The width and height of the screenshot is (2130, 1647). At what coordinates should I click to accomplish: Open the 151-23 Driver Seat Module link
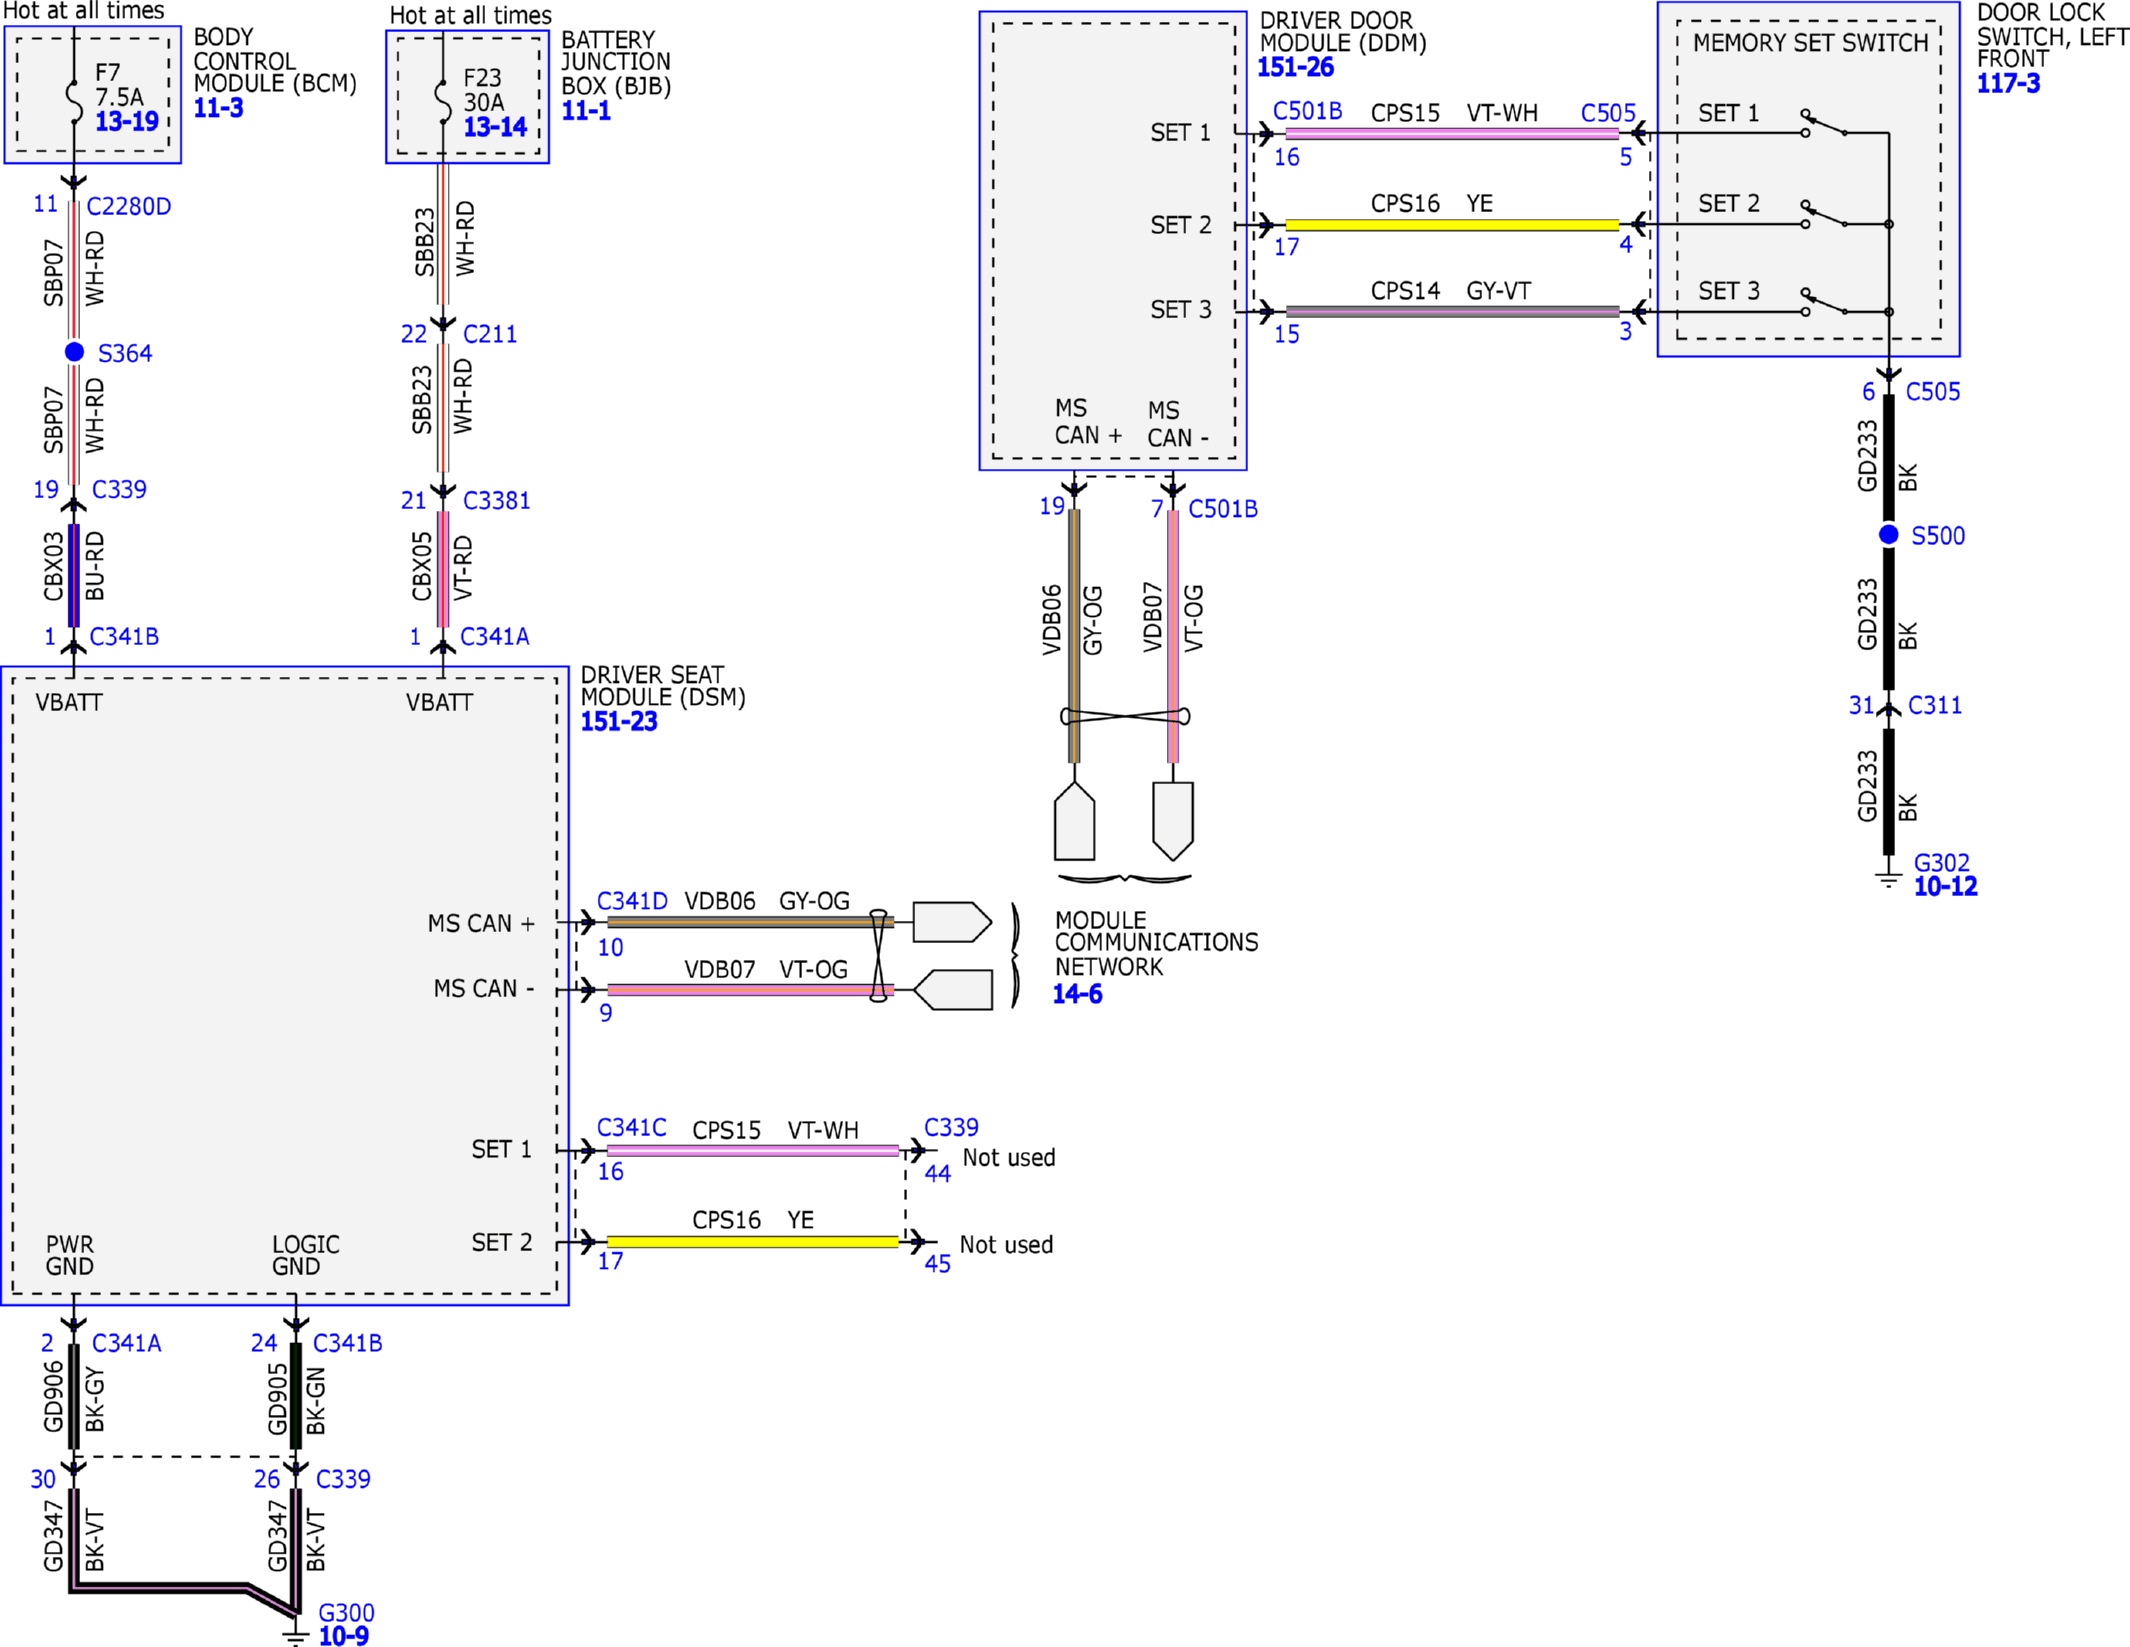pos(619,722)
